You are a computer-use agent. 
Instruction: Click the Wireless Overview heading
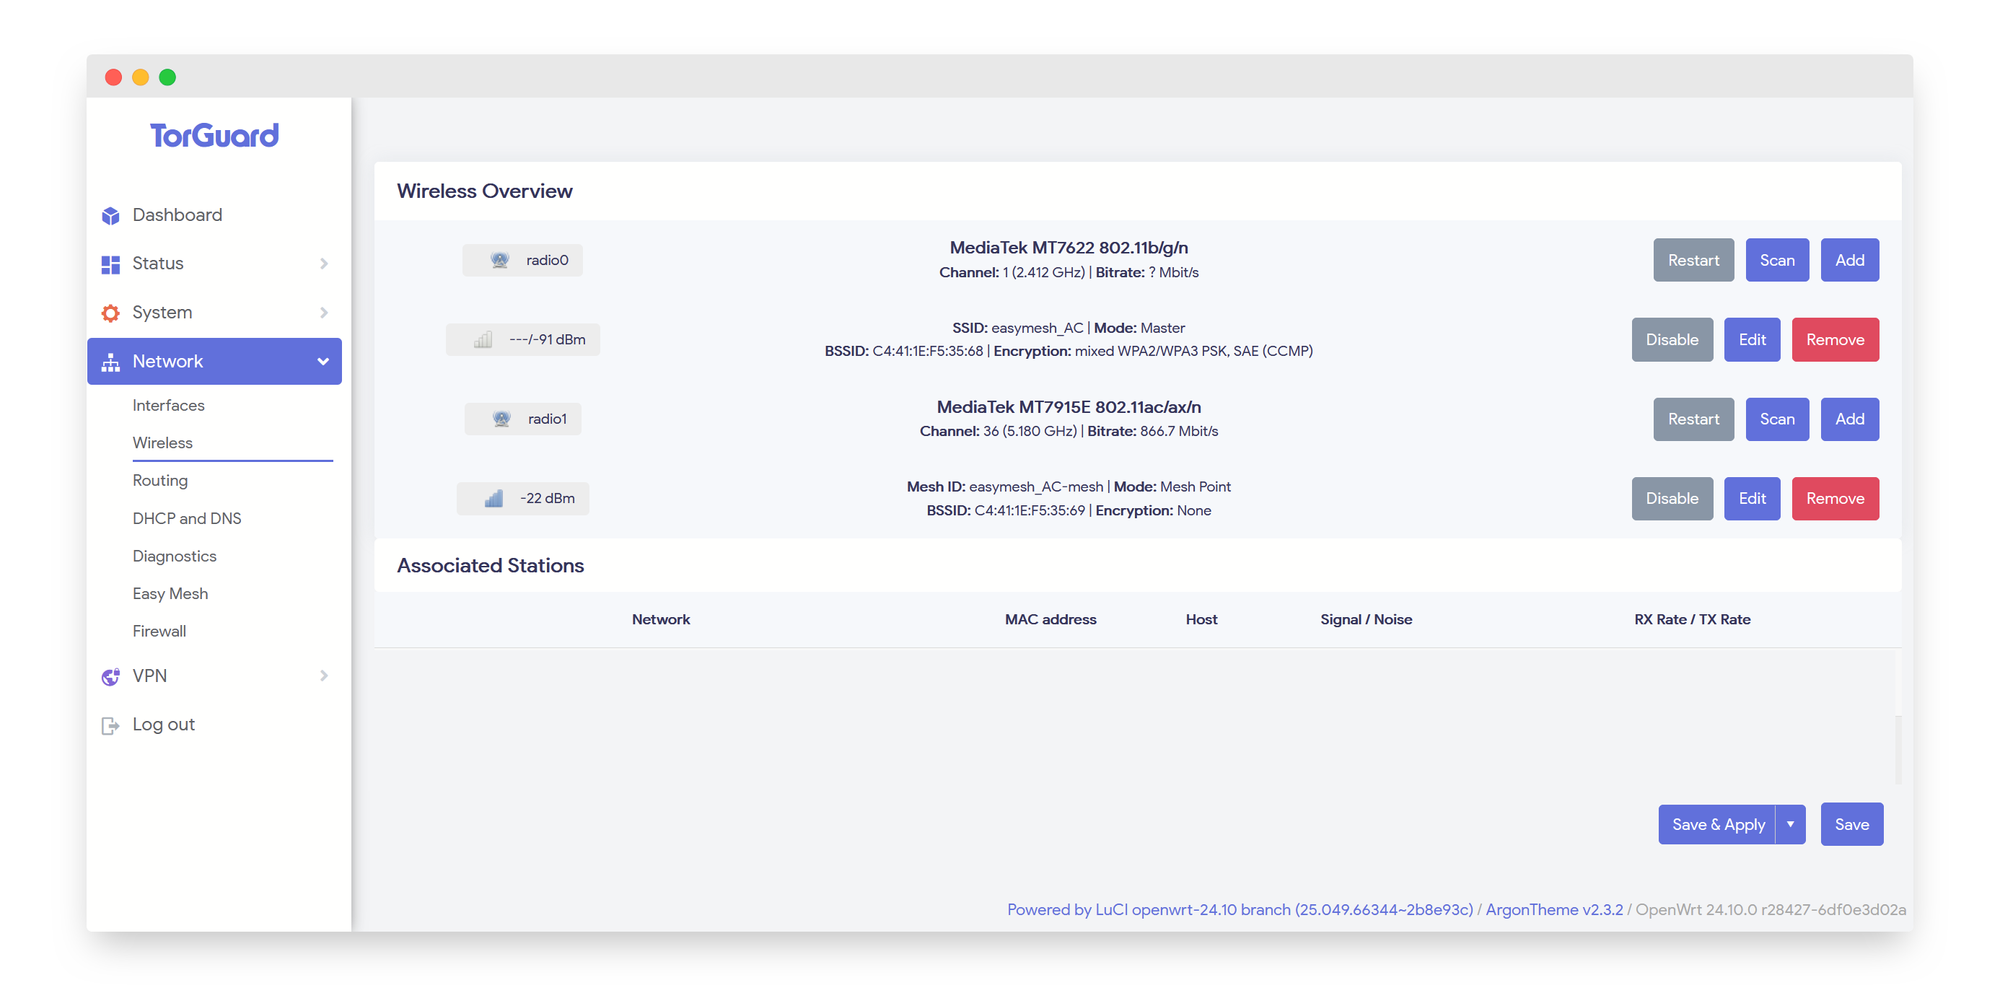484,191
